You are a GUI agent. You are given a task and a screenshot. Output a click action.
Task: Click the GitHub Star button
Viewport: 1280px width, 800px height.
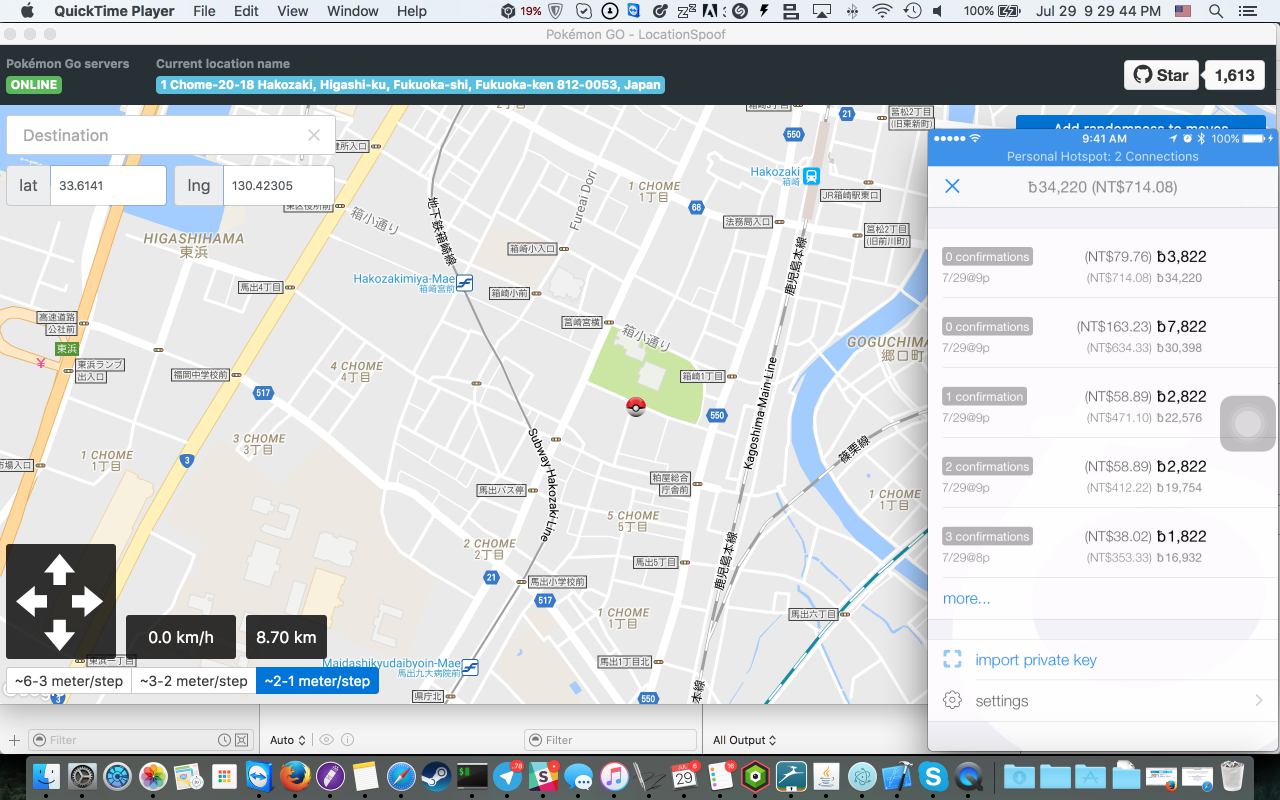[x=1161, y=75]
